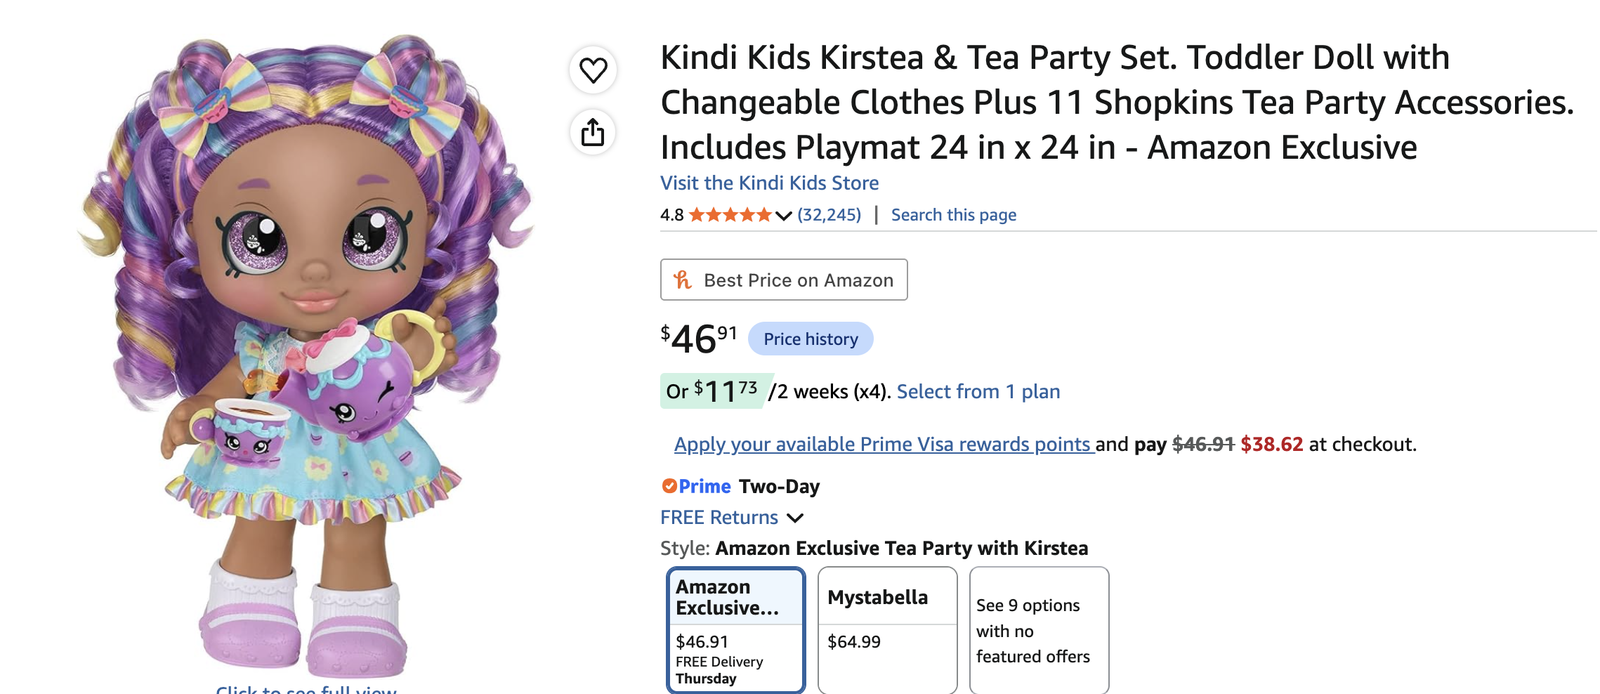Click the Kirstea doll product image
The width and height of the screenshot is (1600, 694).
pos(306,355)
